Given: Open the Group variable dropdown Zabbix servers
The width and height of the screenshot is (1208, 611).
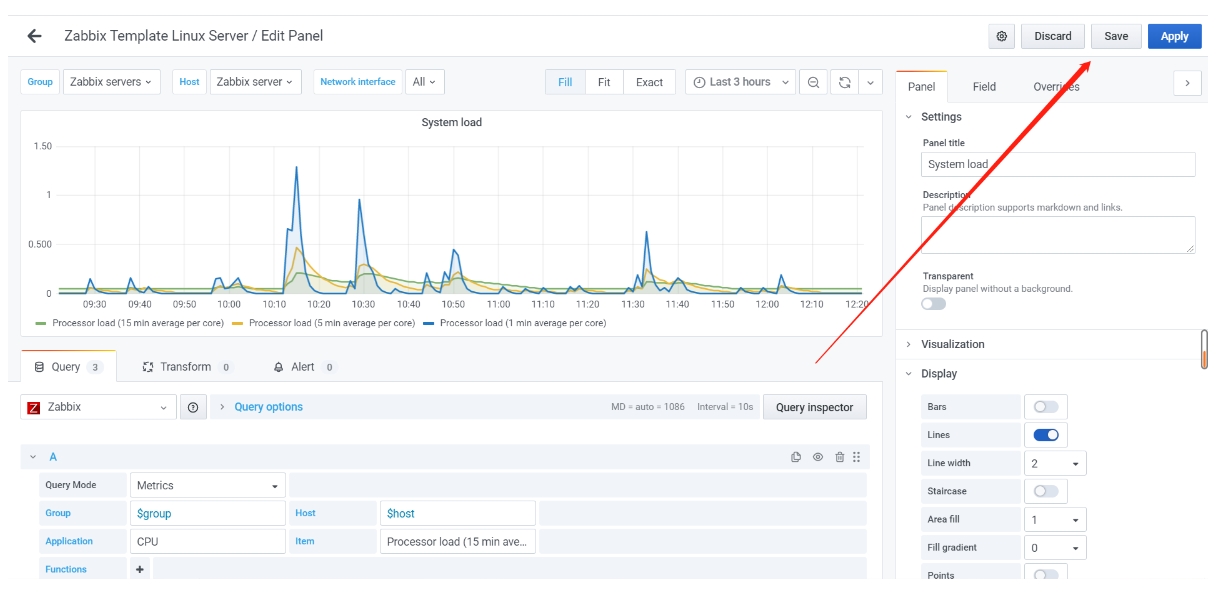Looking at the screenshot, I should tap(111, 82).
